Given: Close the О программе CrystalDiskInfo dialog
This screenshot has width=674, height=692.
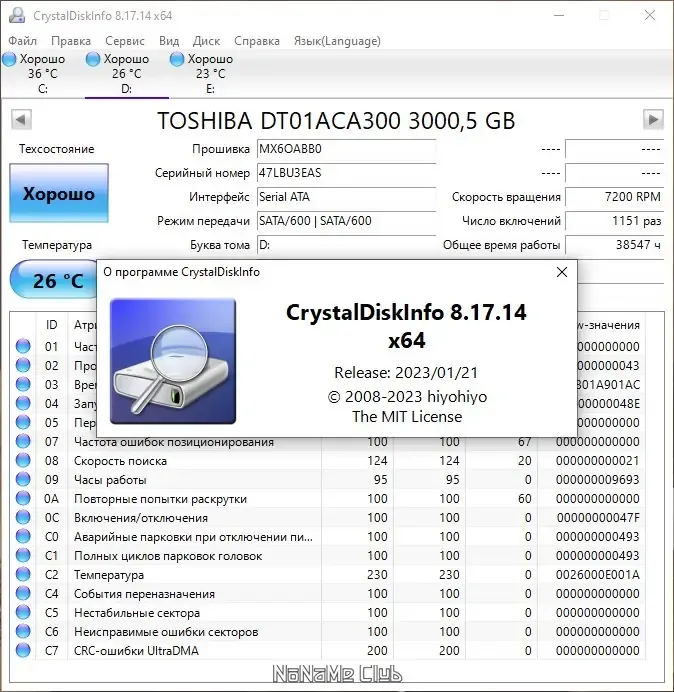Looking at the screenshot, I should (562, 272).
